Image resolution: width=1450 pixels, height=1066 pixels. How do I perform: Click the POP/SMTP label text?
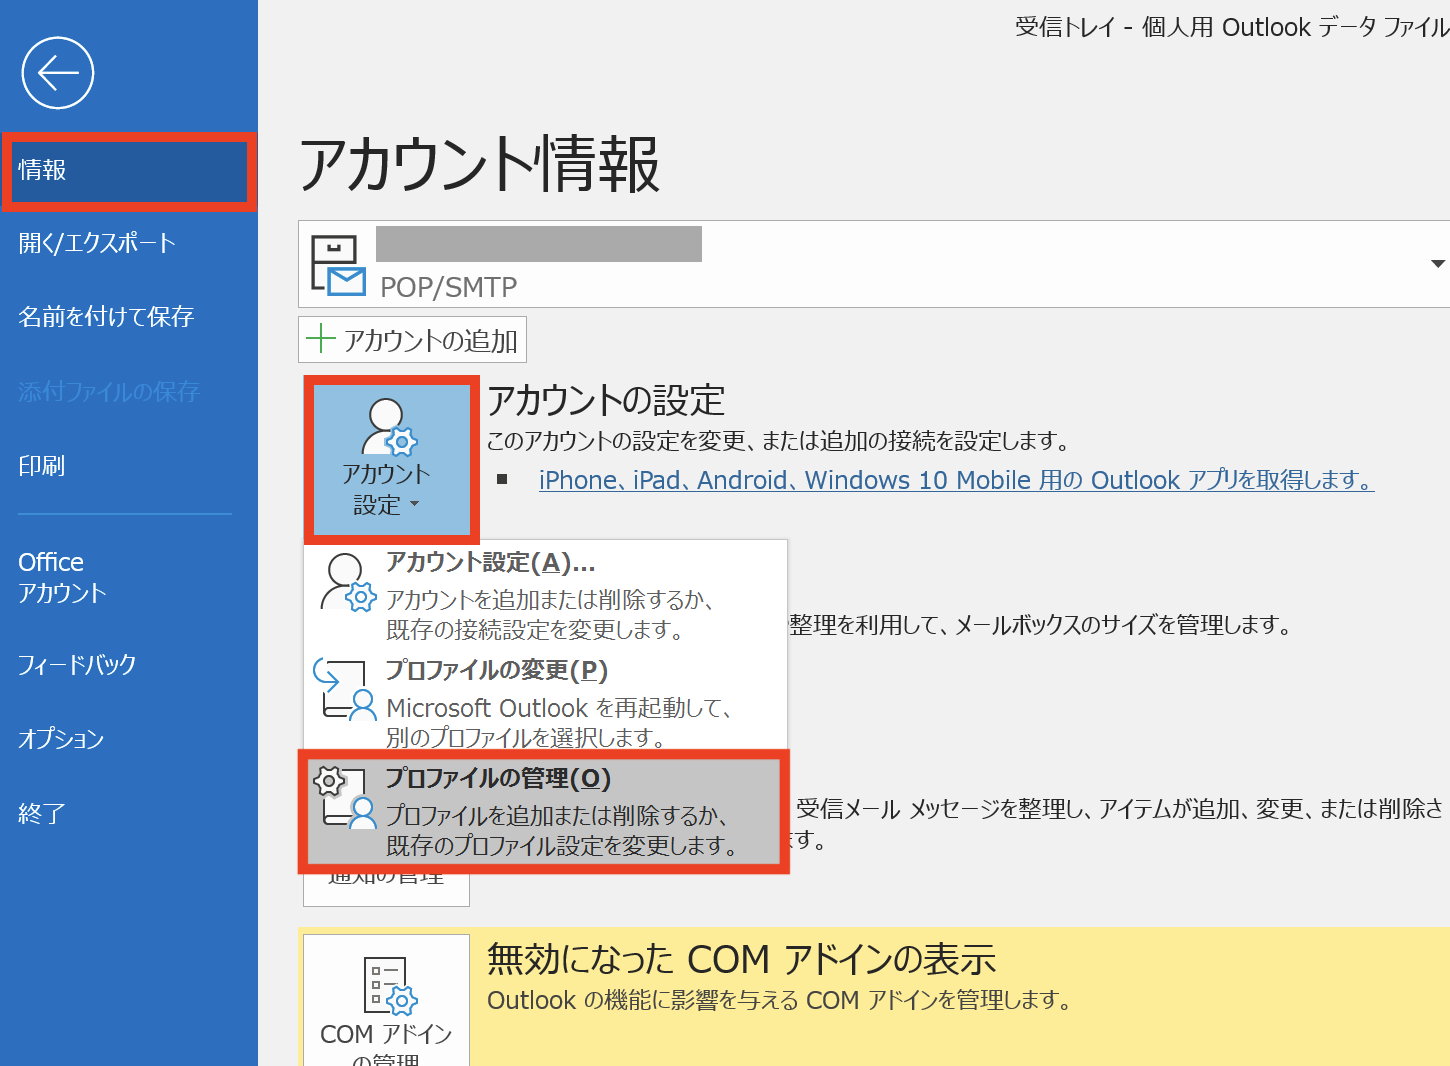point(449,287)
